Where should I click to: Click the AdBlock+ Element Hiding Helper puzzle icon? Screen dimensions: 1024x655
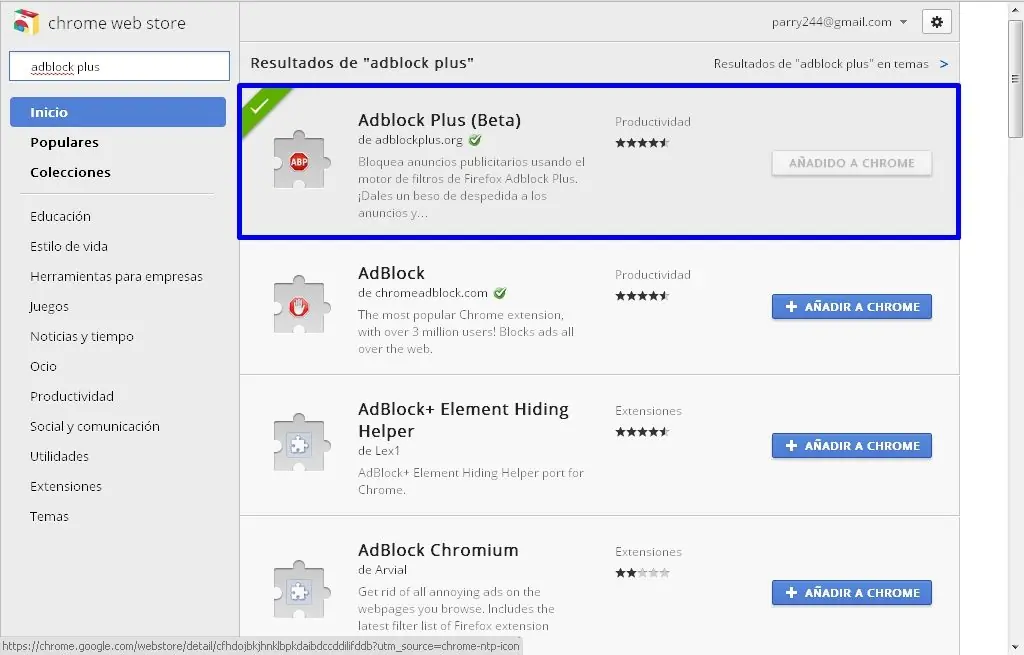(299, 443)
